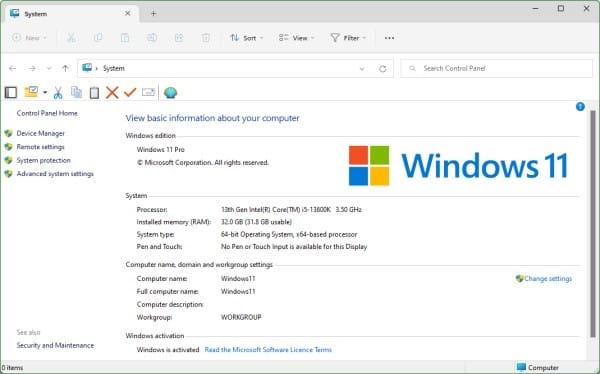Open Remote settings
The width and height of the screenshot is (600, 374).
click(40, 147)
